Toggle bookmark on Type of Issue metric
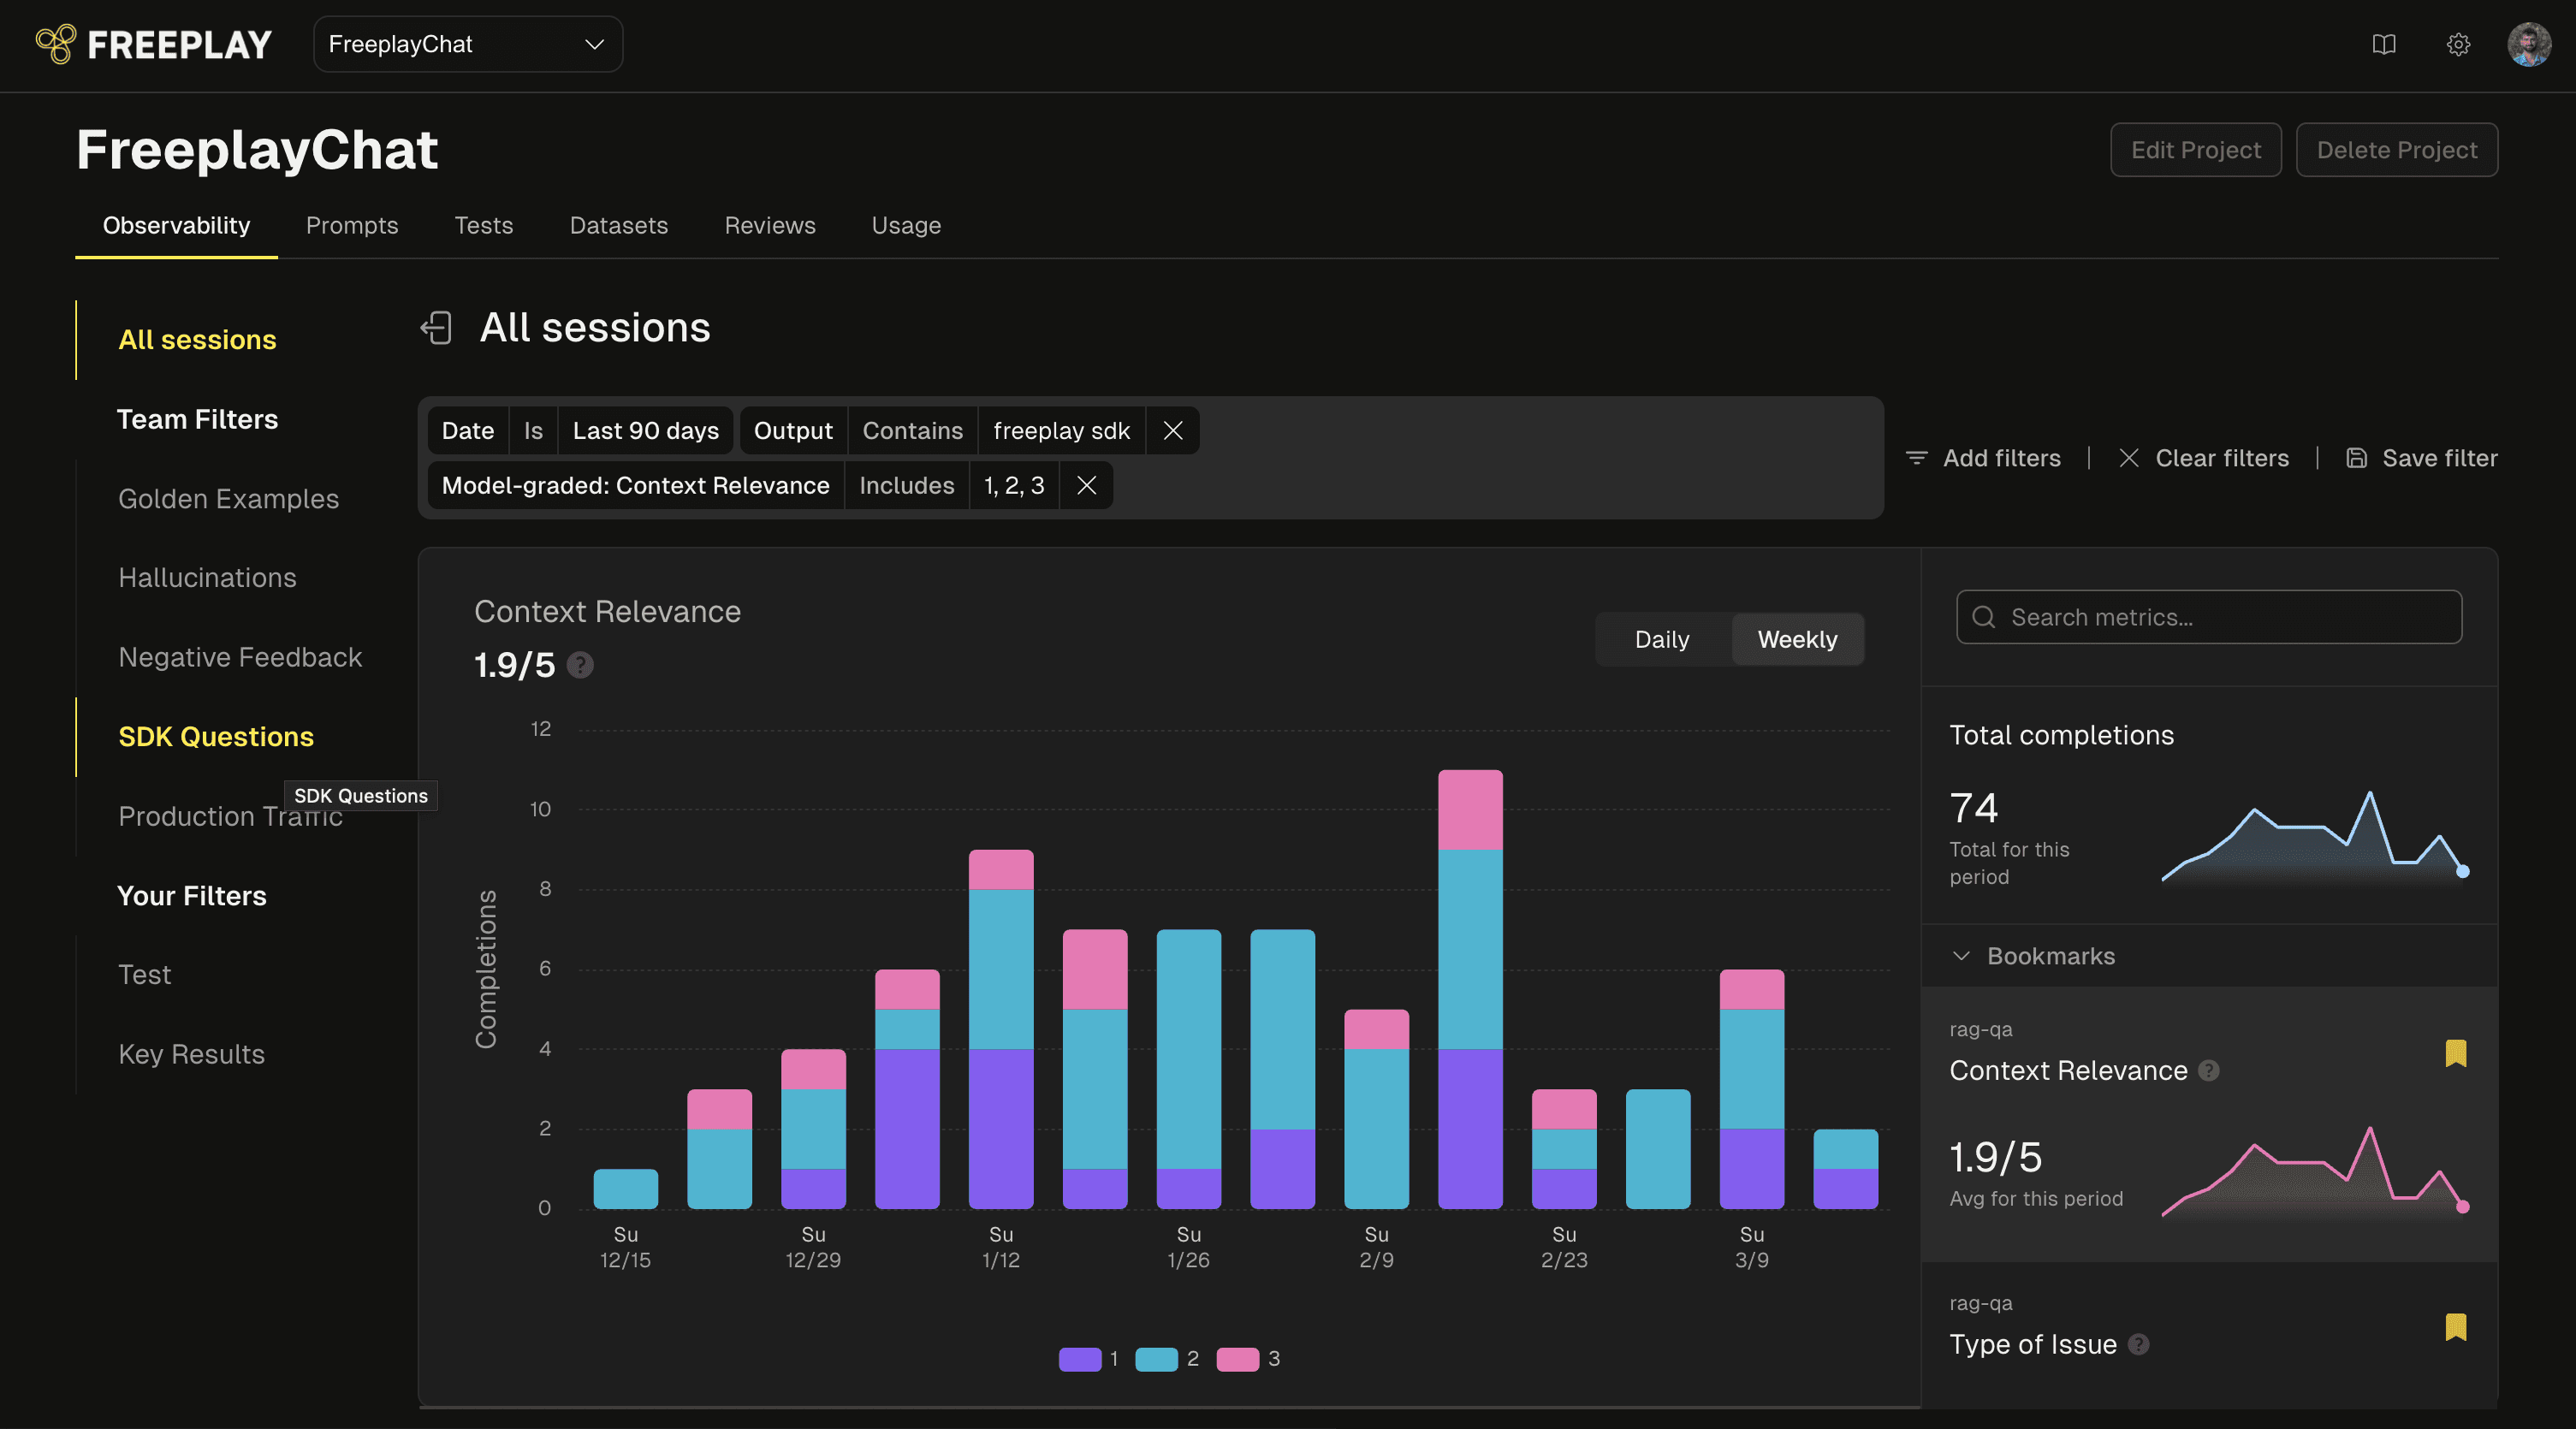 click(2456, 1327)
